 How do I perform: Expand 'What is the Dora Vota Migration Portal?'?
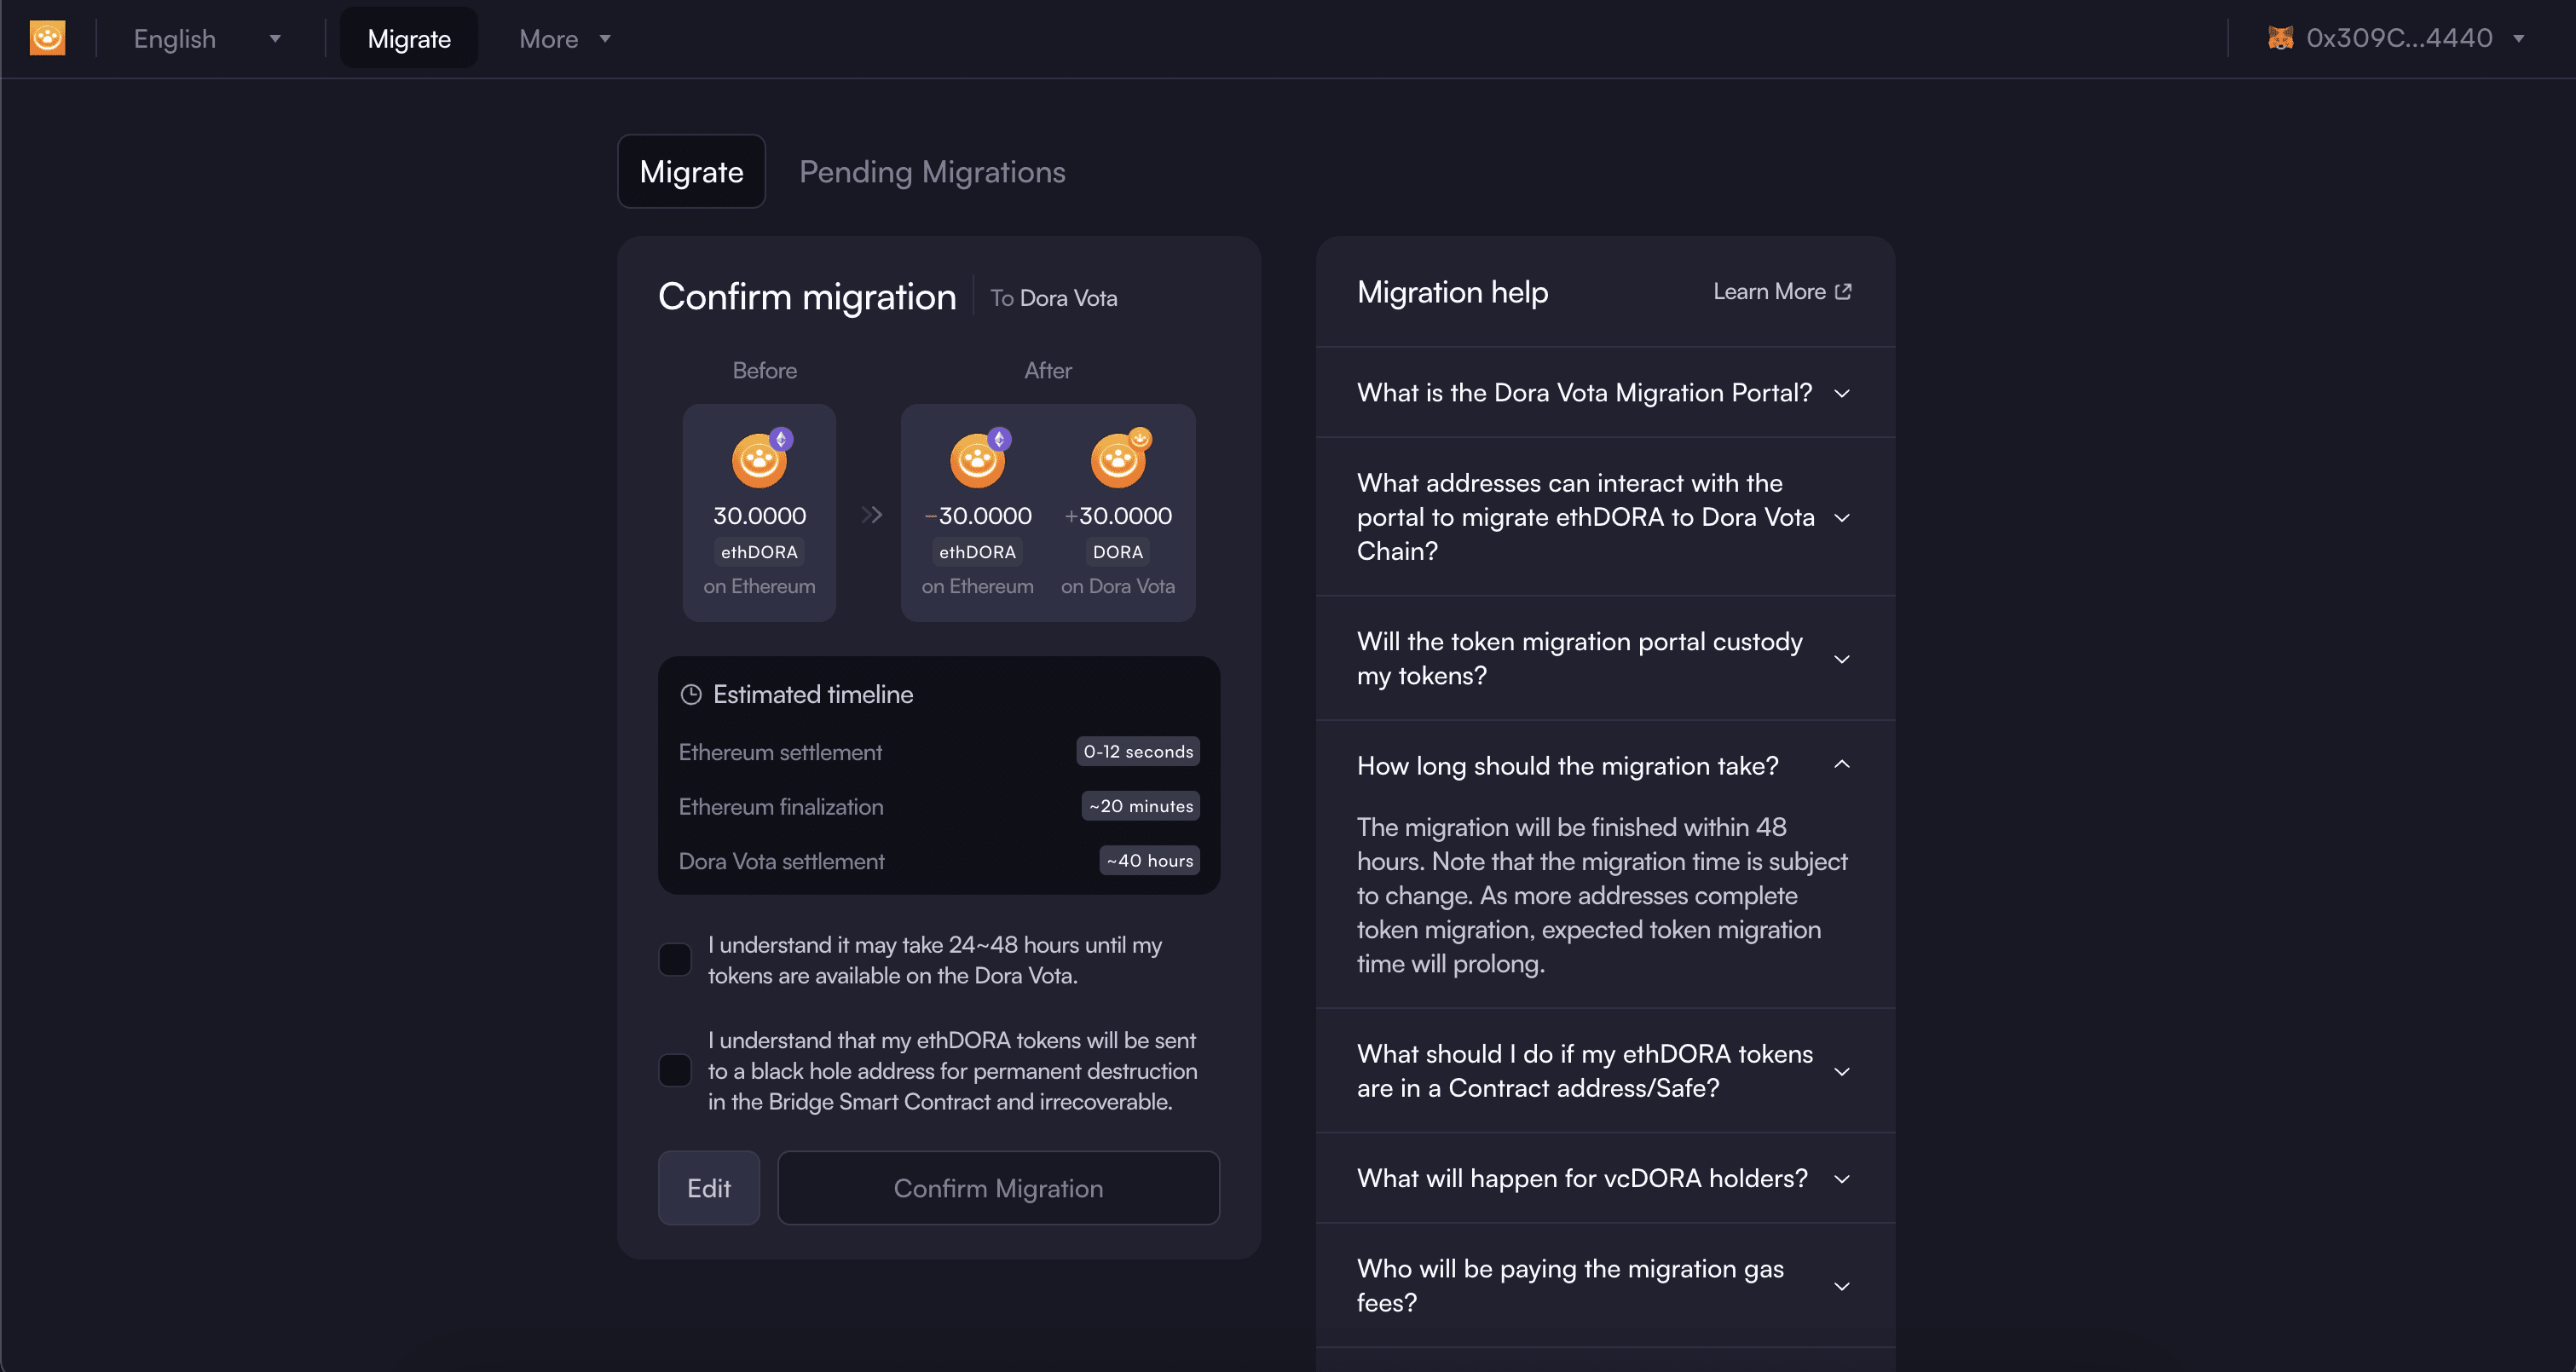click(1605, 392)
